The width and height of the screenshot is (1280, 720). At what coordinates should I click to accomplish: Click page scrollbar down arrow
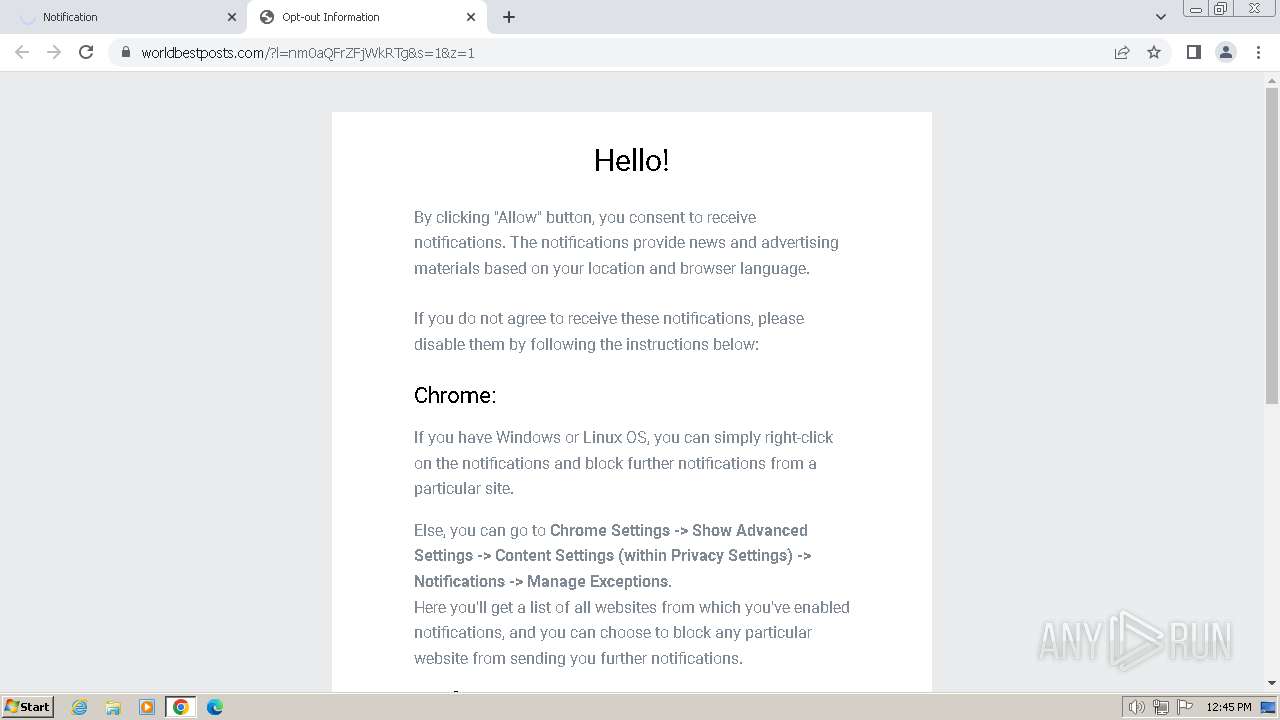1272,683
